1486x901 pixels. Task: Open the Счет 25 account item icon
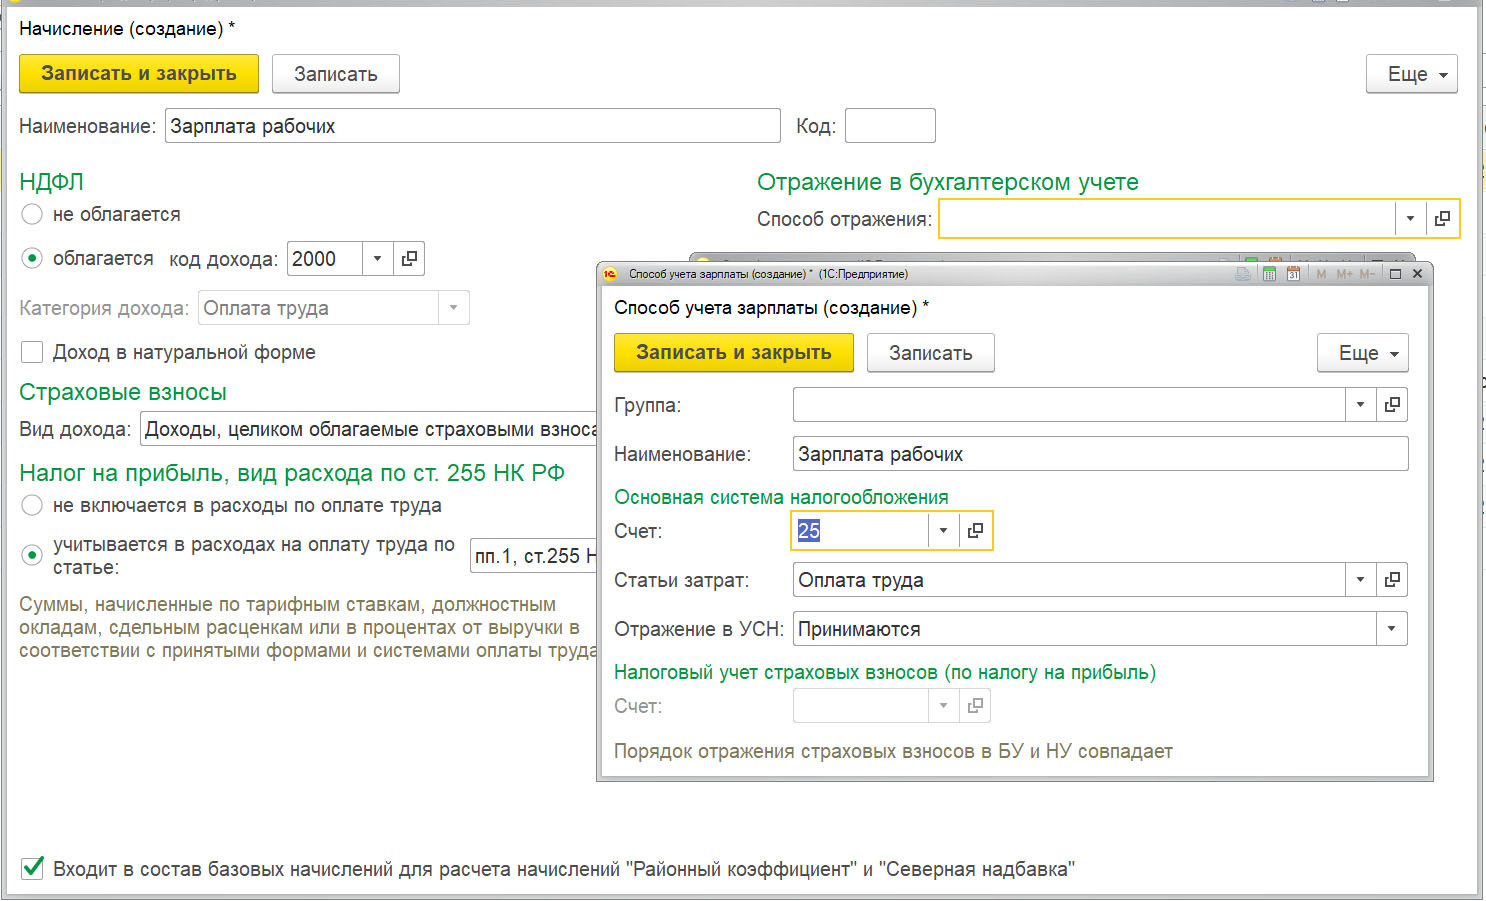click(x=975, y=531)
